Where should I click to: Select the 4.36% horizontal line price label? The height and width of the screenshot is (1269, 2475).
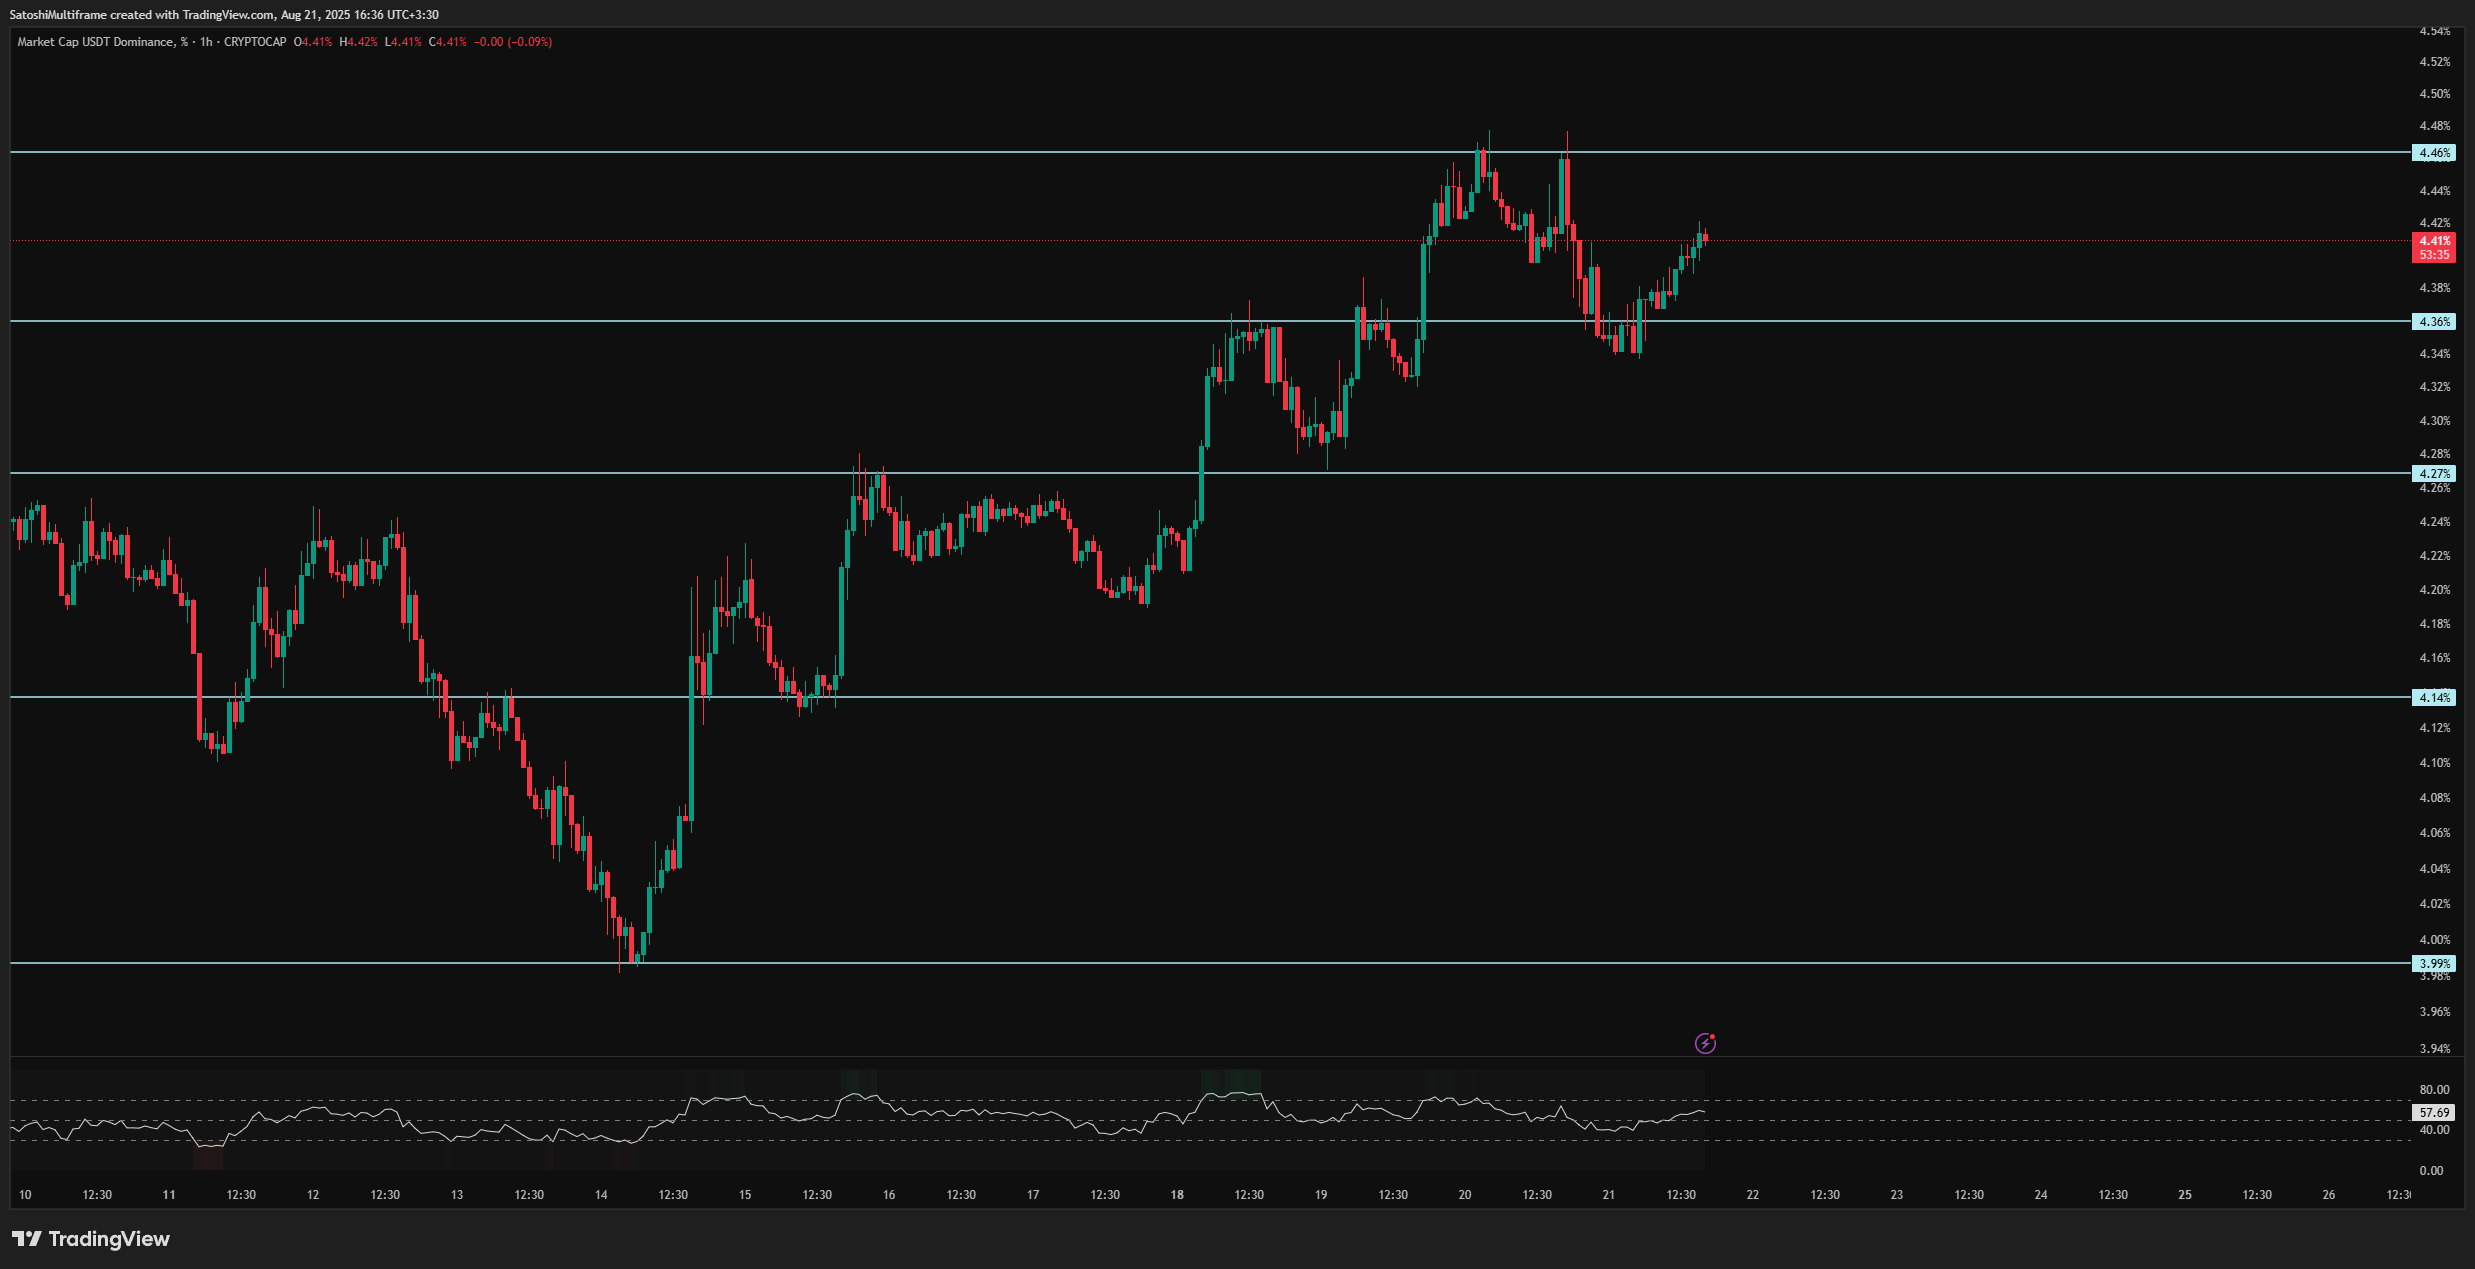click(x=2434, y=322)
